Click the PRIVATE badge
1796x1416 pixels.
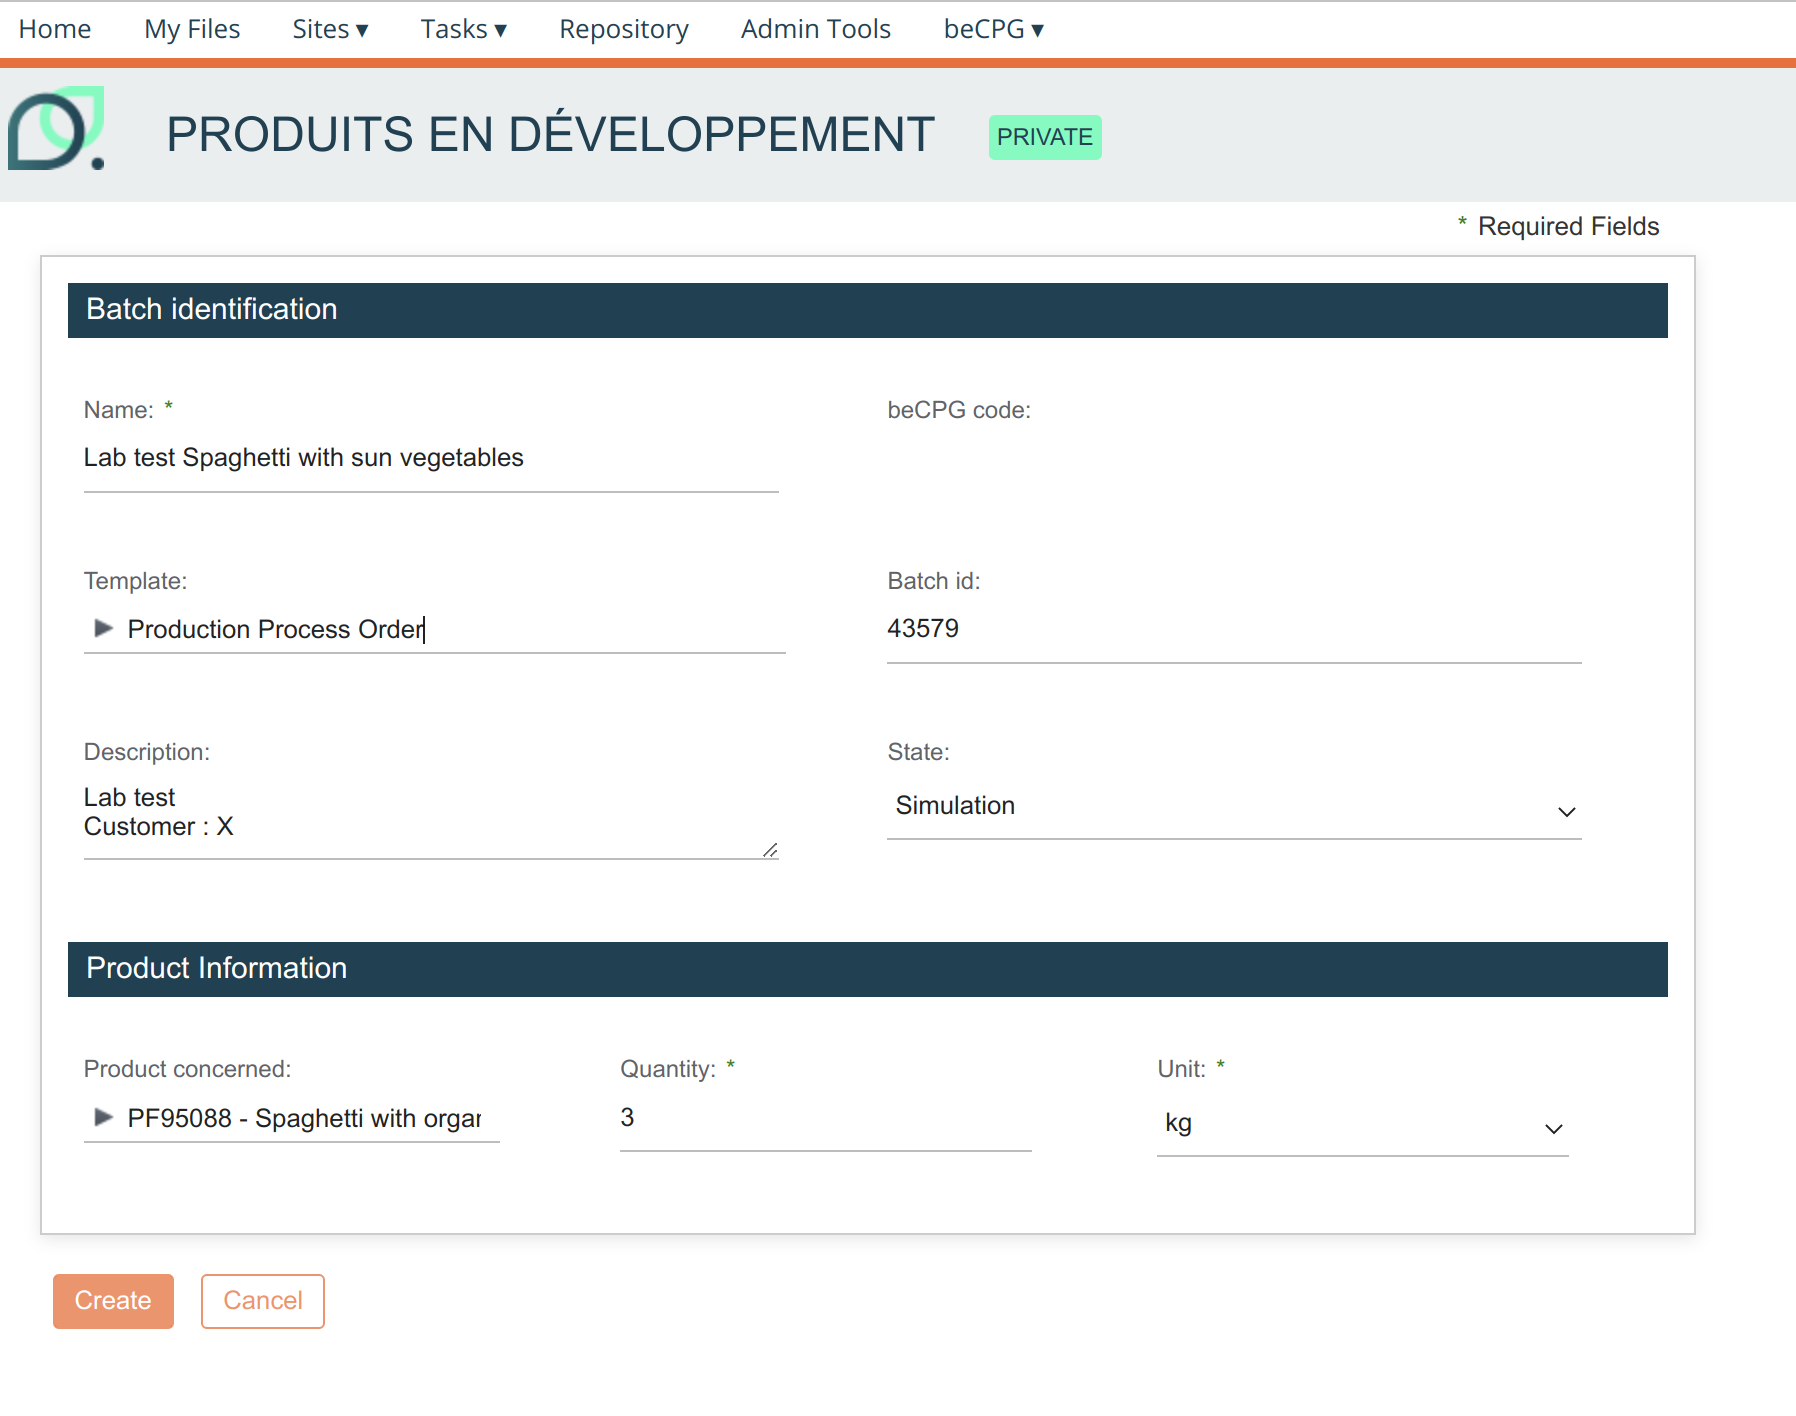[1045, 137]
